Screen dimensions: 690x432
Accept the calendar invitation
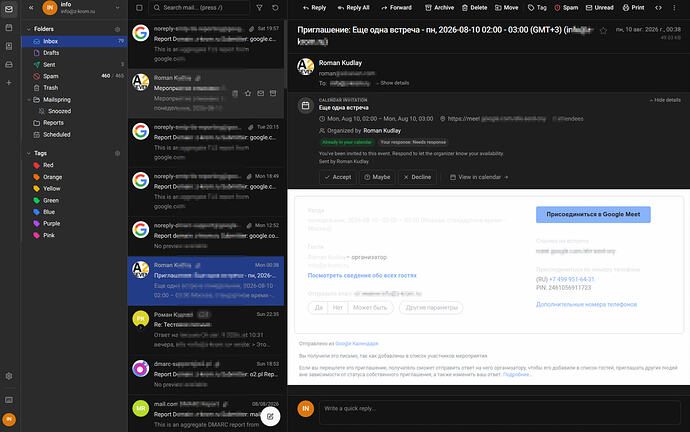(x=338, y=177)
